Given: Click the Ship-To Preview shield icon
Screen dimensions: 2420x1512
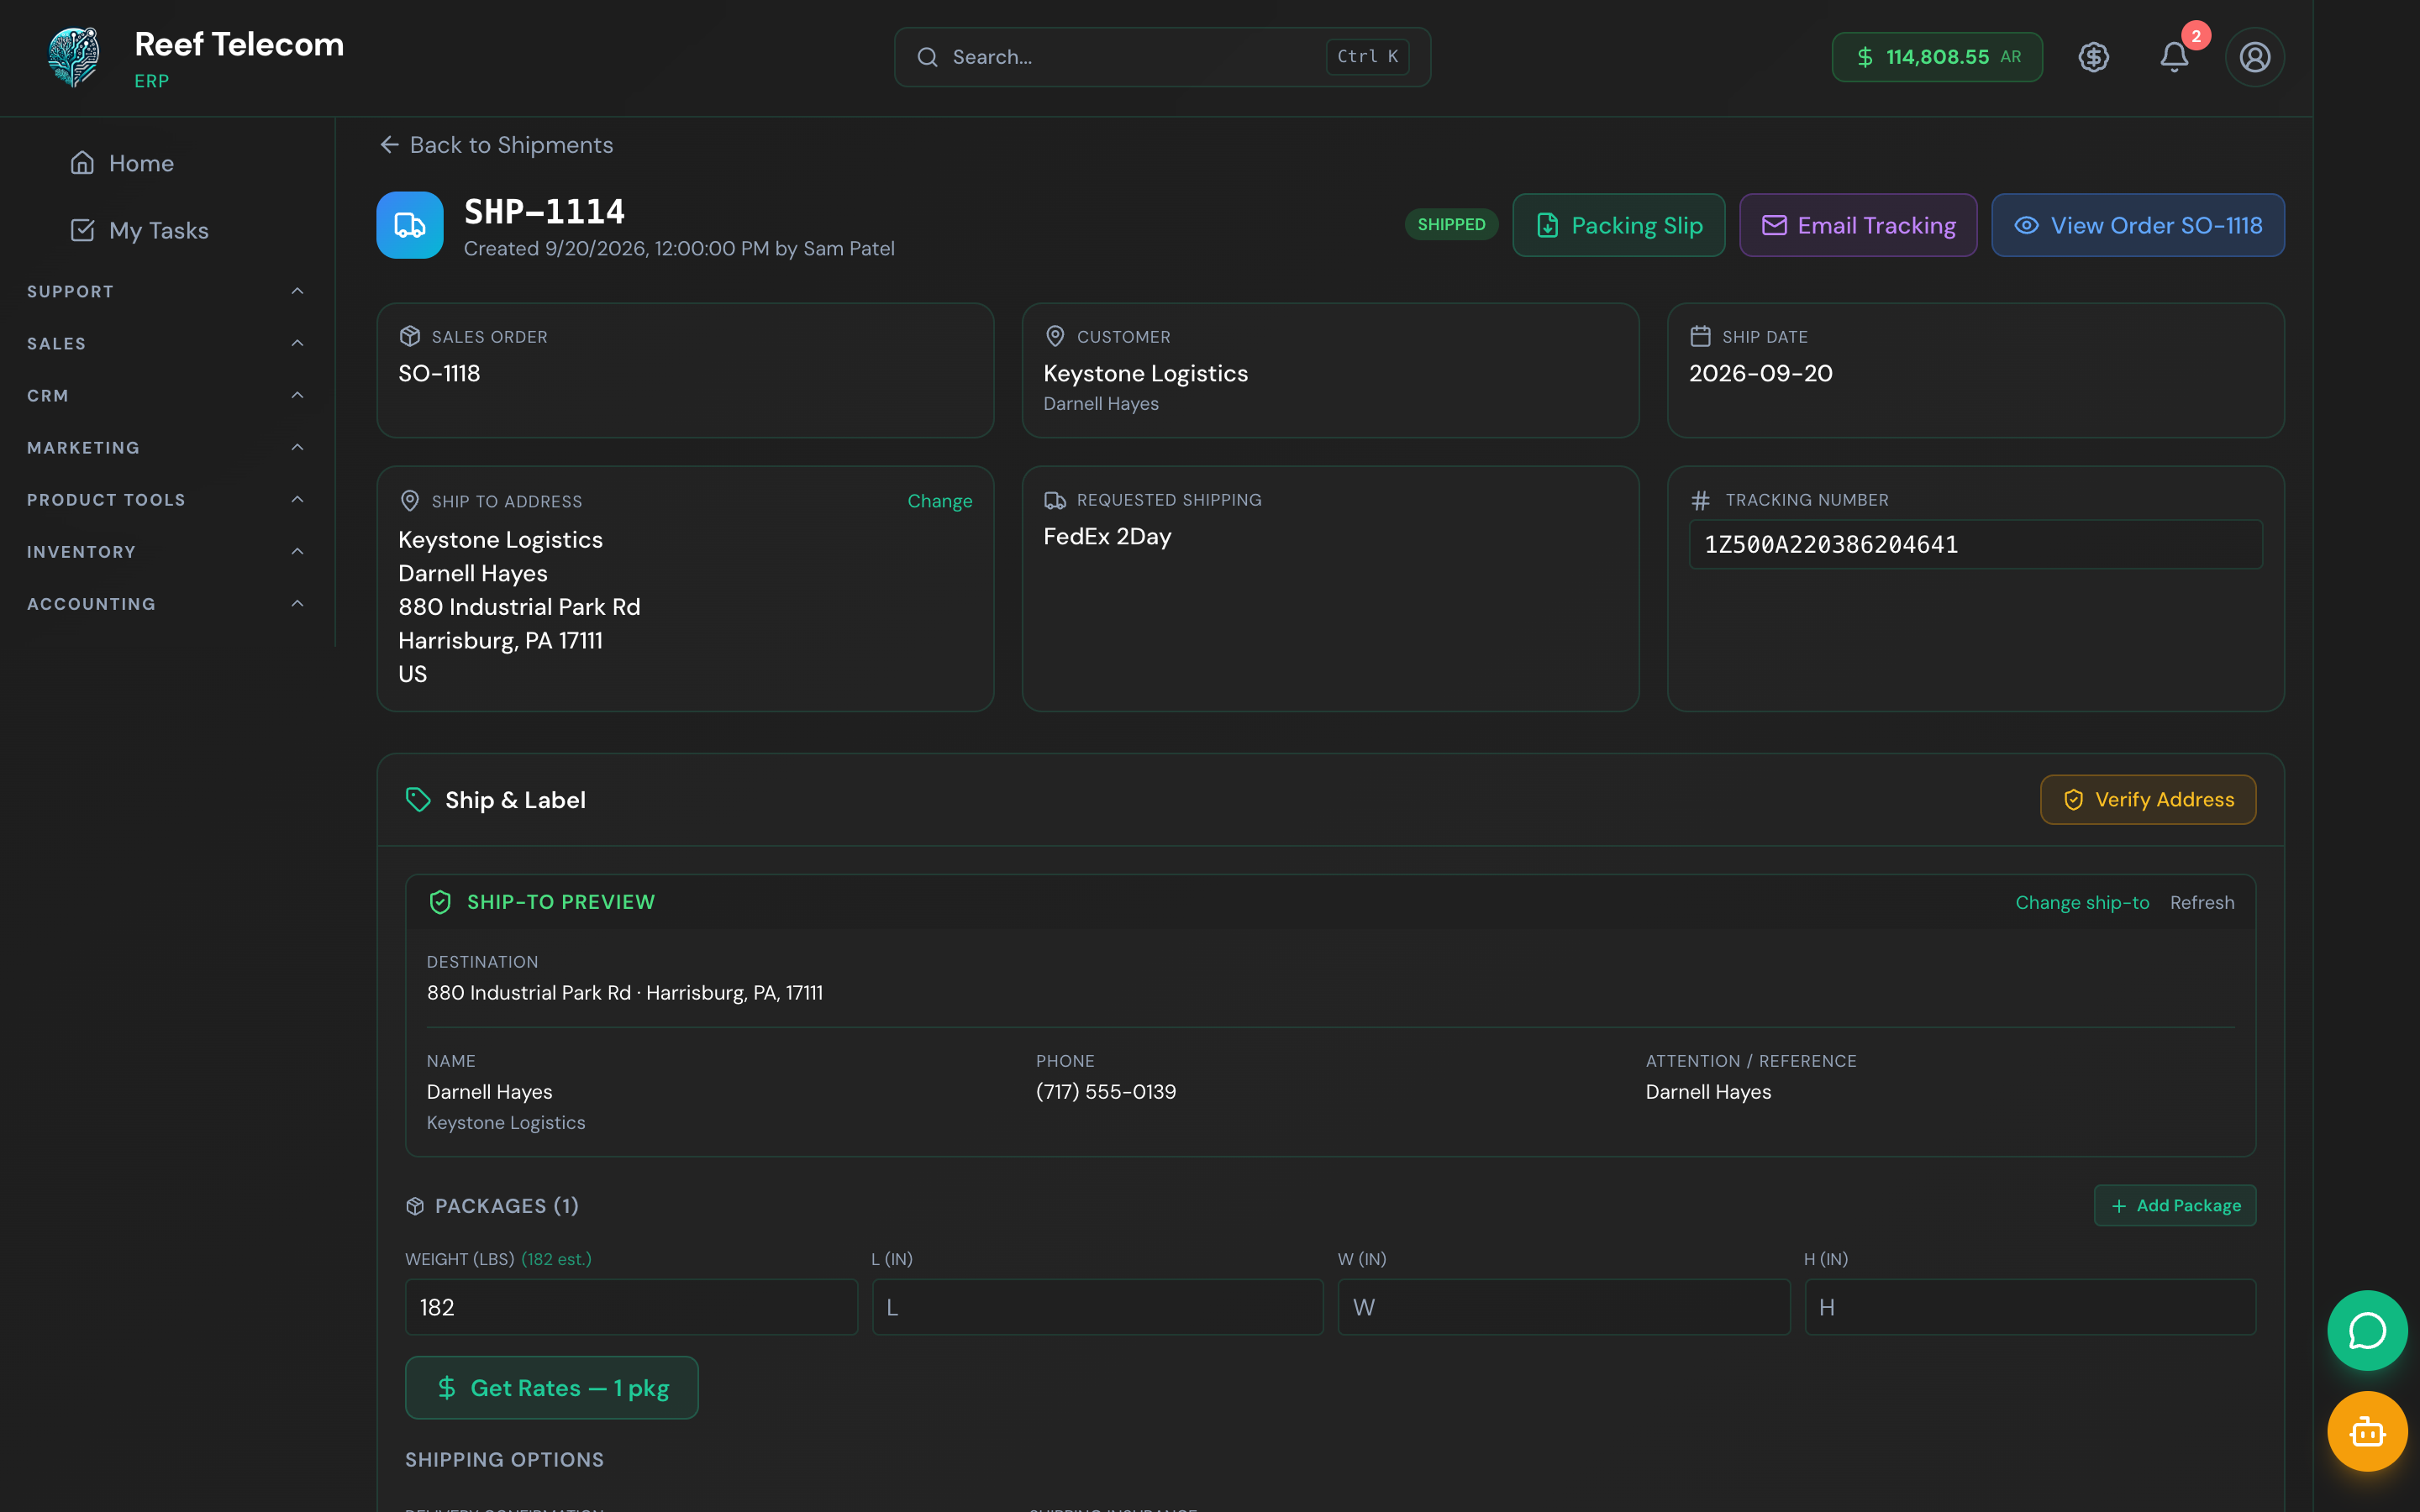Looking at the screenshot, I should (440, 902).
